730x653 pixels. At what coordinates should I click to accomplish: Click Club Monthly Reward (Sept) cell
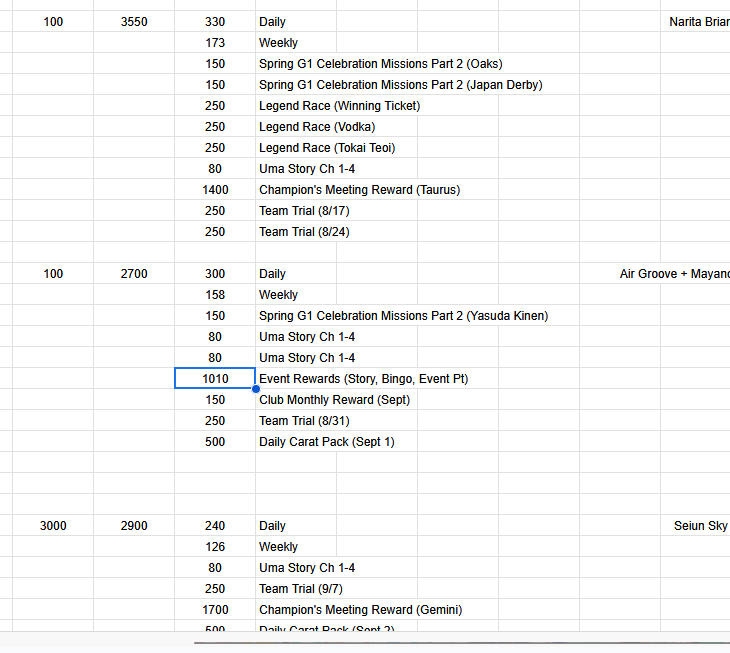[x=334, y=400]
